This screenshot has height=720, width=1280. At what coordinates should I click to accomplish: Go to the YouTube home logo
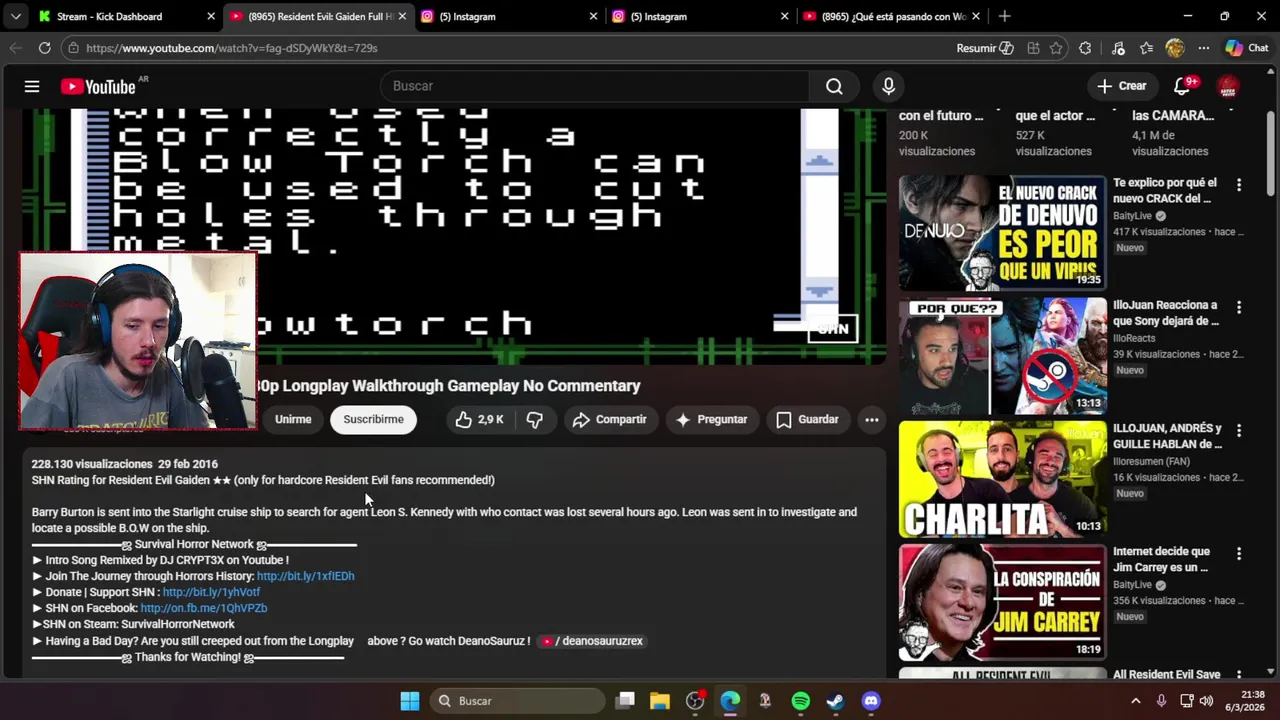pos(98,86)
